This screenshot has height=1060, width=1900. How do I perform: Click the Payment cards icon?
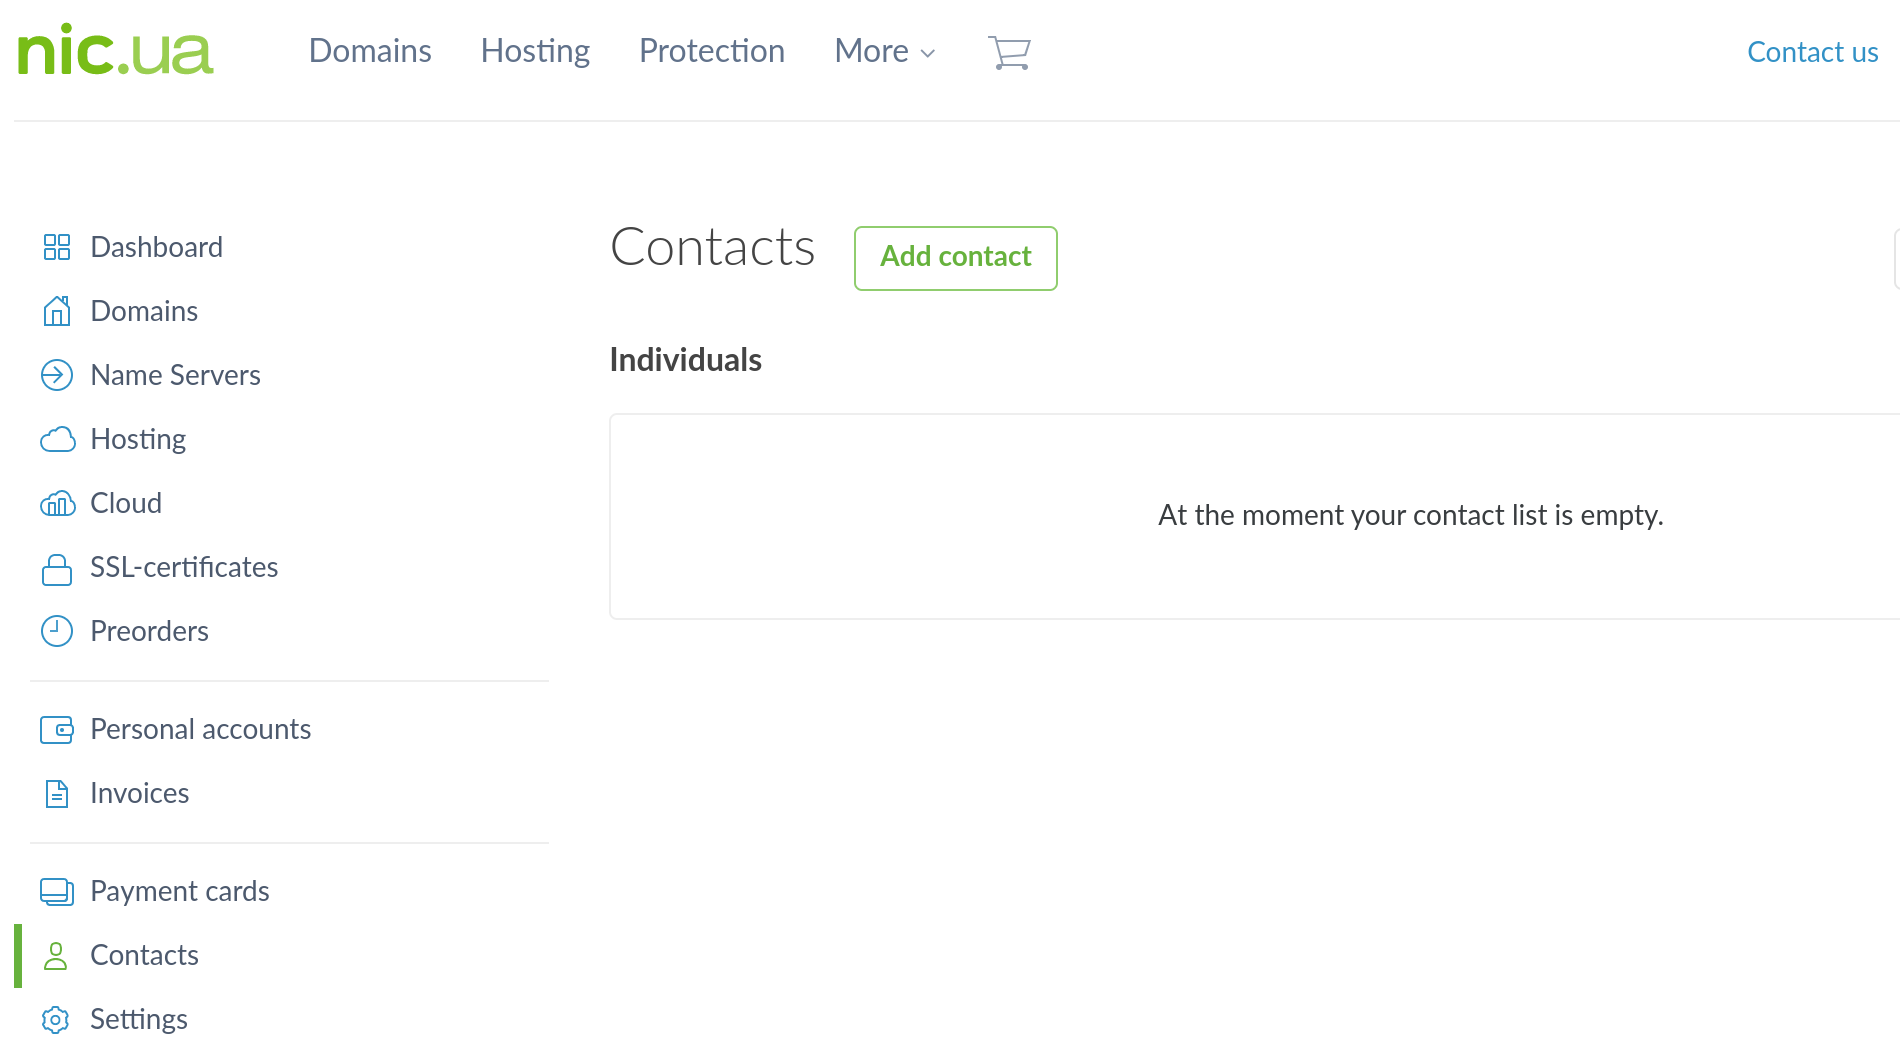click(57, 891)
